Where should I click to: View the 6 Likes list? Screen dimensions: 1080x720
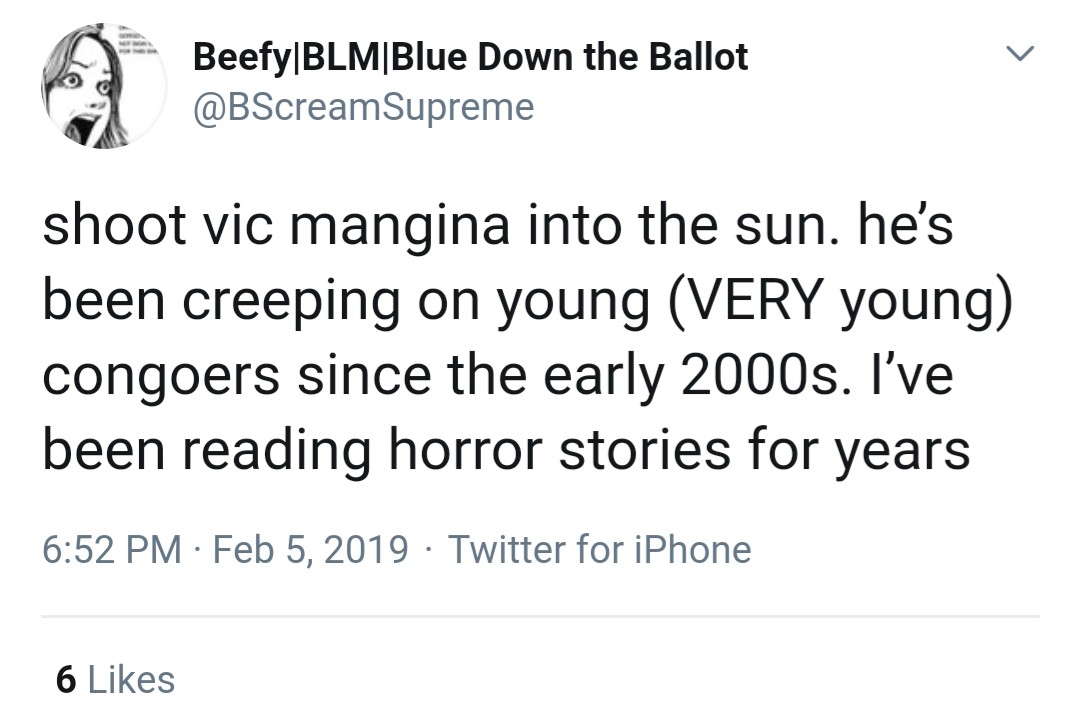coord(116,679)
